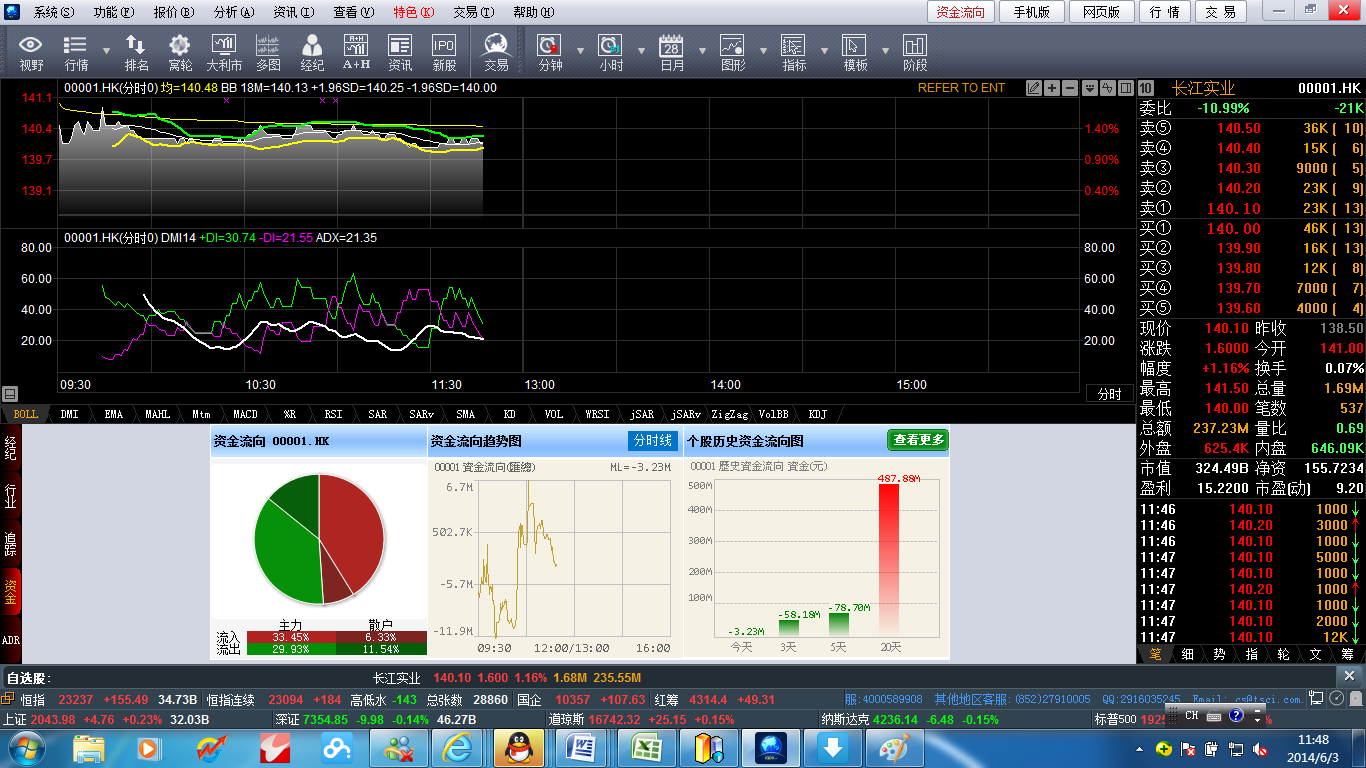
Task: Click the split-panel layout chart icon
Action: coord(1126,88)
